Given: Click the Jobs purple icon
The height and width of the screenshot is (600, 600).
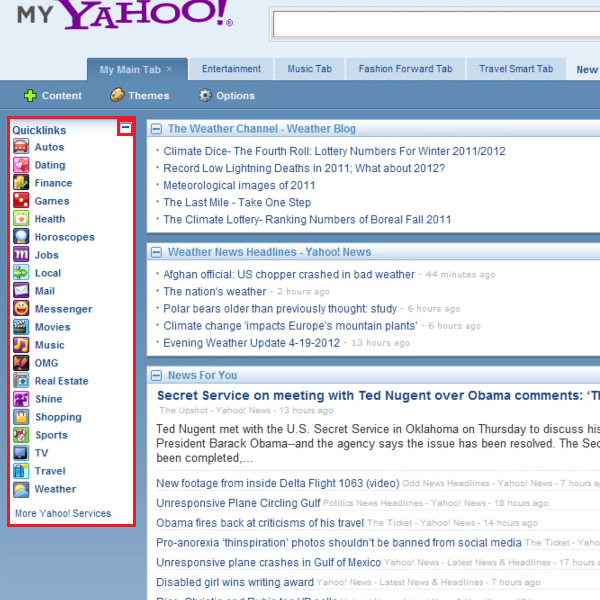Looking at the screenshot, I should tap(21, 254).
